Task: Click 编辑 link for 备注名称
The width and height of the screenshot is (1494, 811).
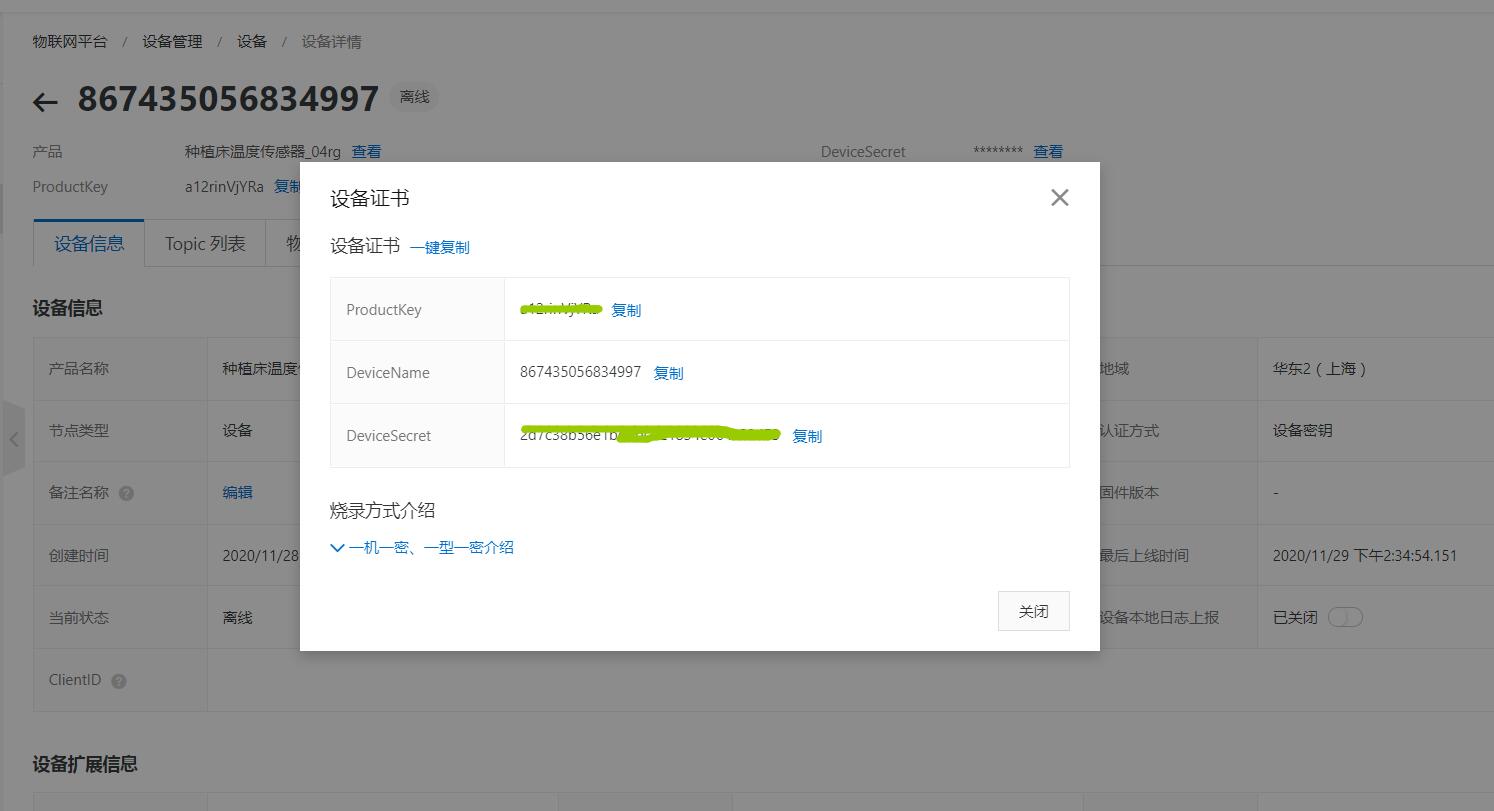Action: [237, 492]
